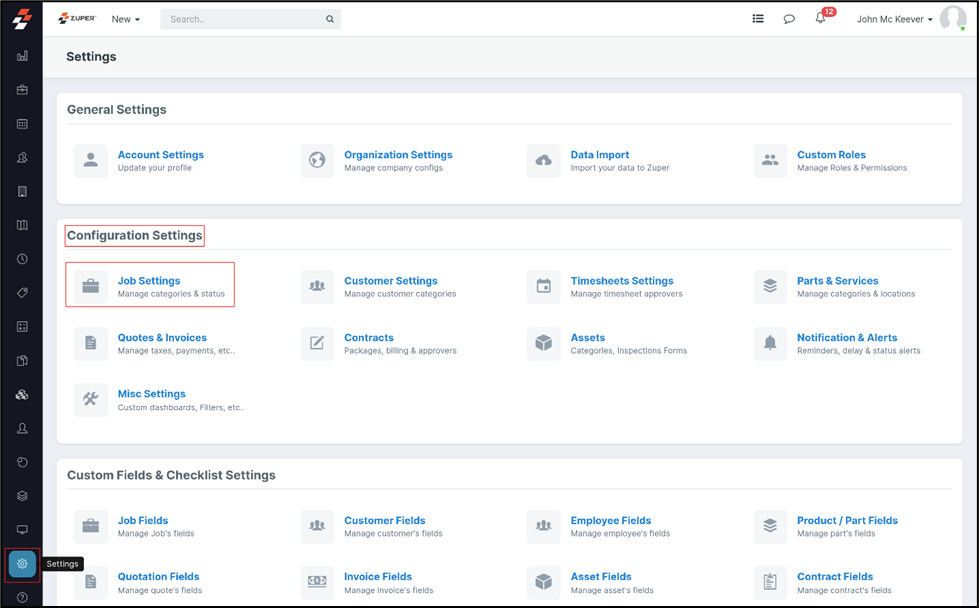Click the Misc Settings tools icon

click(x=91, y=400)
